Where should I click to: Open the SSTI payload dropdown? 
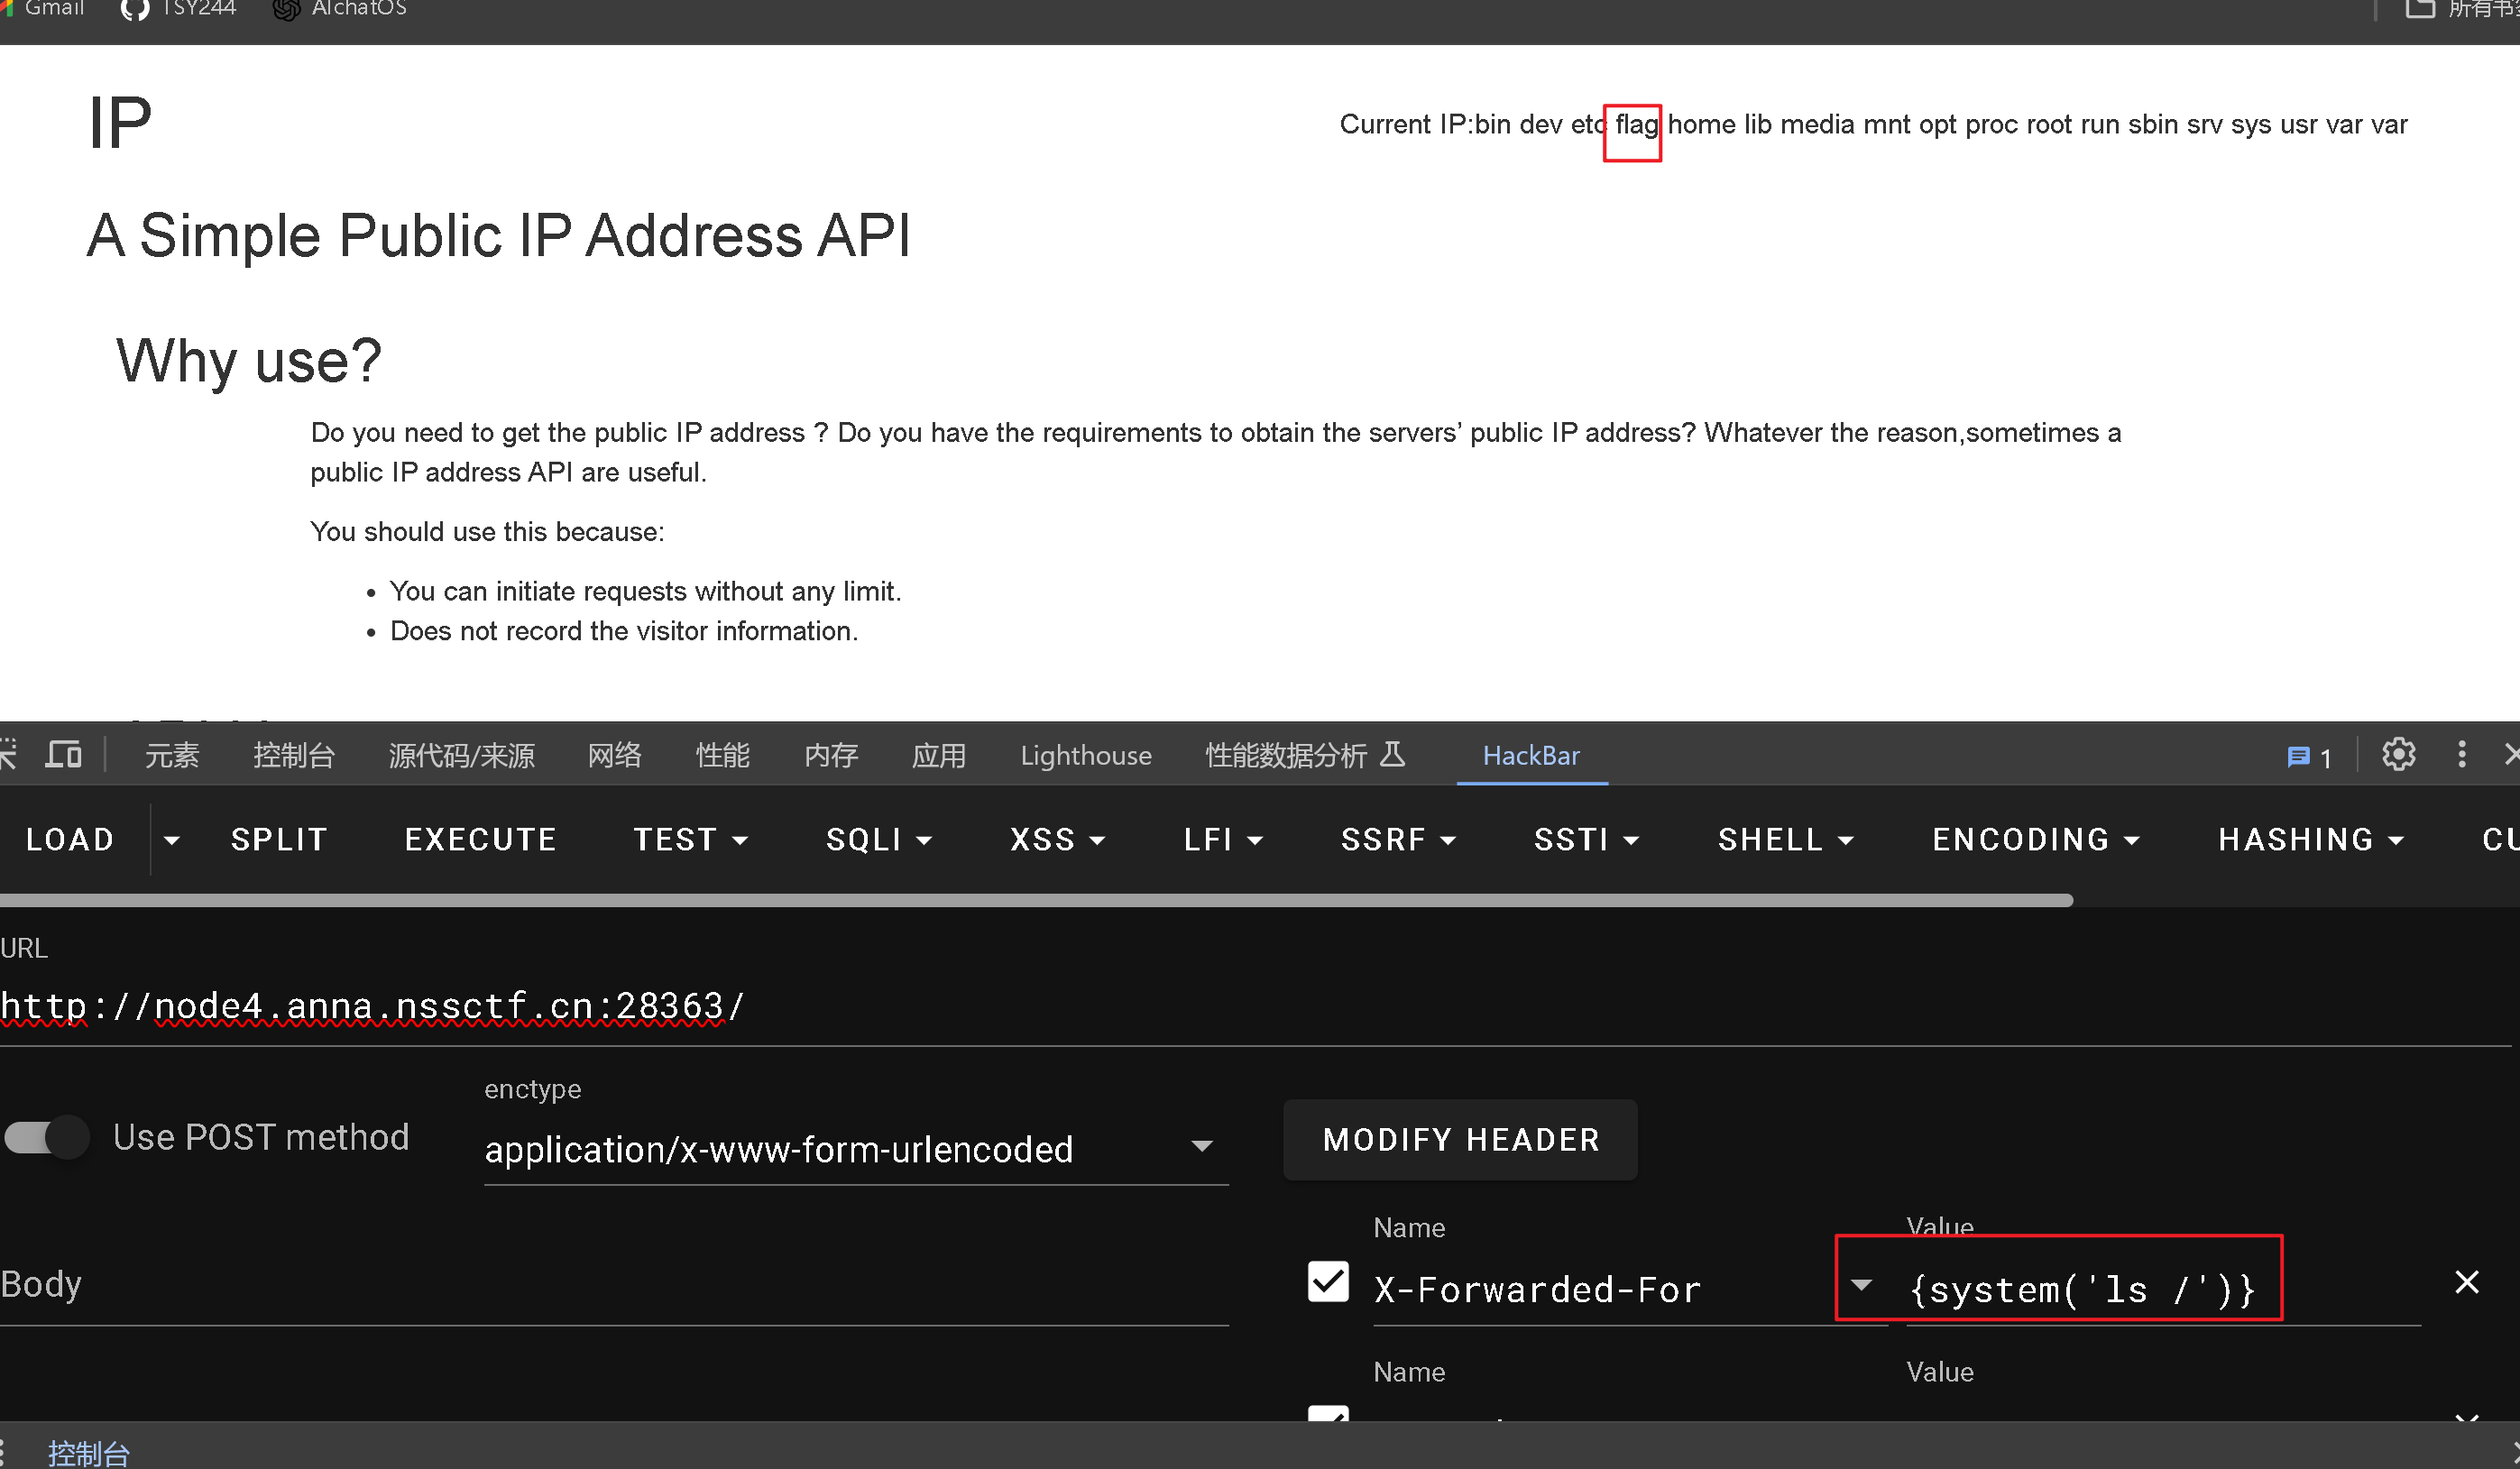pos(1585,840)
